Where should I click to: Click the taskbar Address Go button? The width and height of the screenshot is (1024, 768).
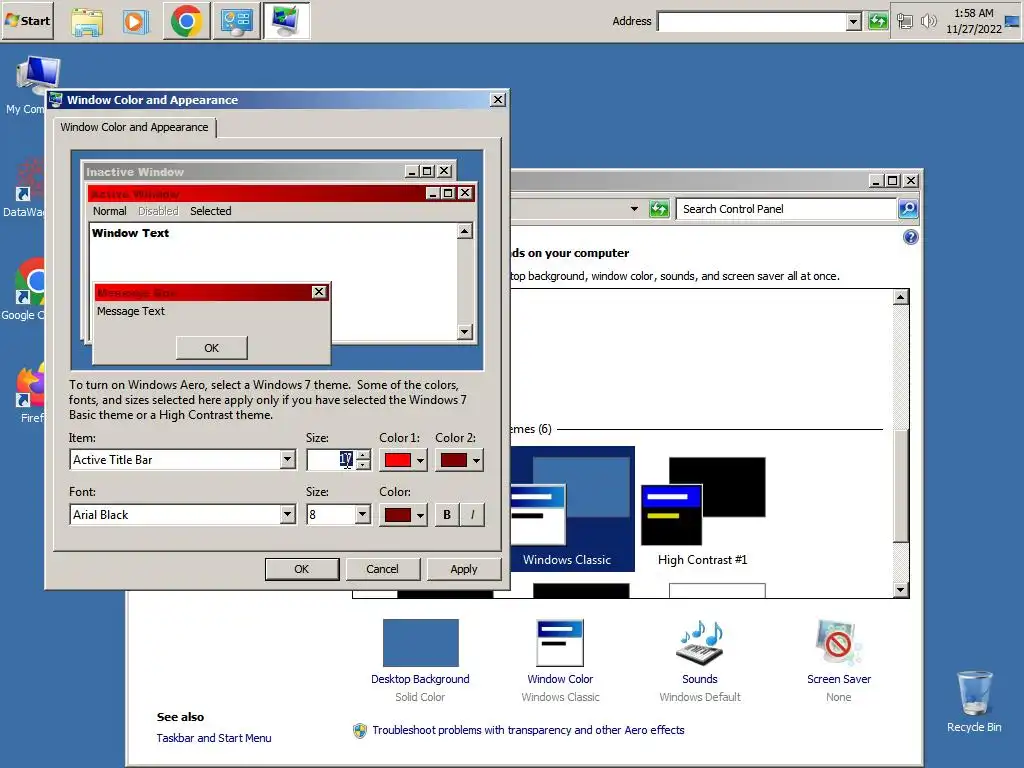tap(878, 22)
